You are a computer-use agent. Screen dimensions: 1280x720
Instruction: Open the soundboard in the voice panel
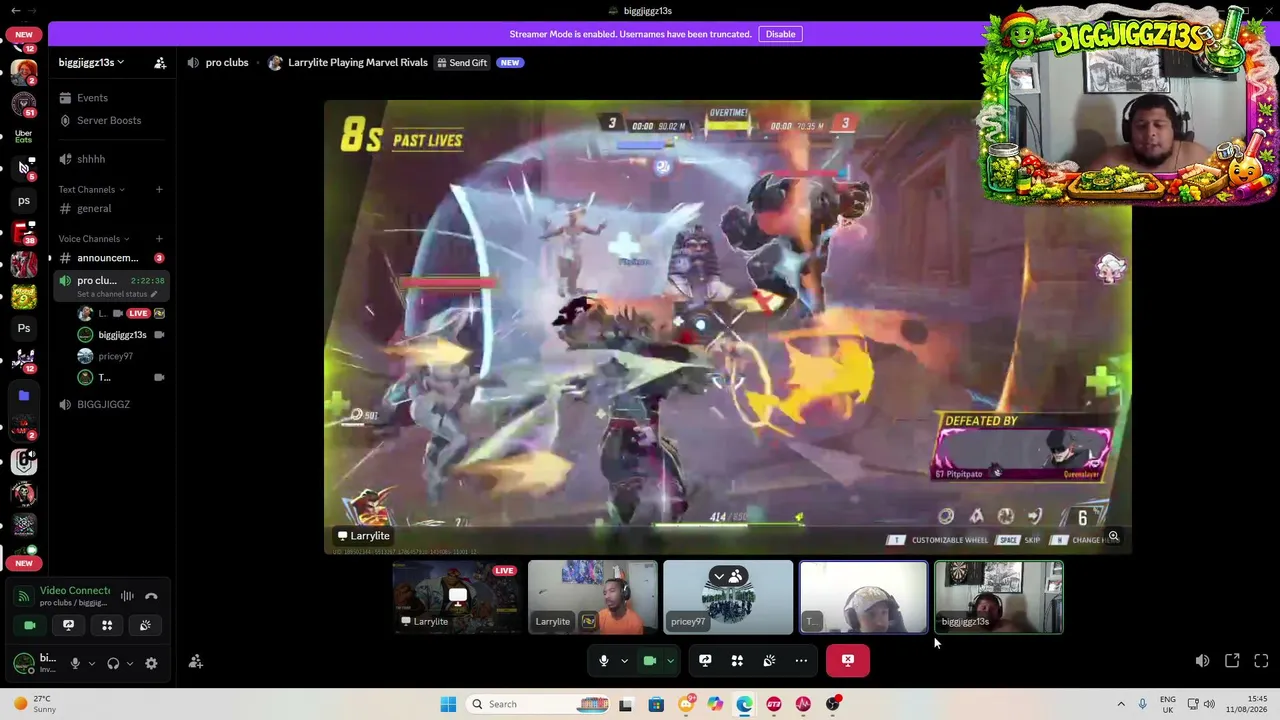145,626
